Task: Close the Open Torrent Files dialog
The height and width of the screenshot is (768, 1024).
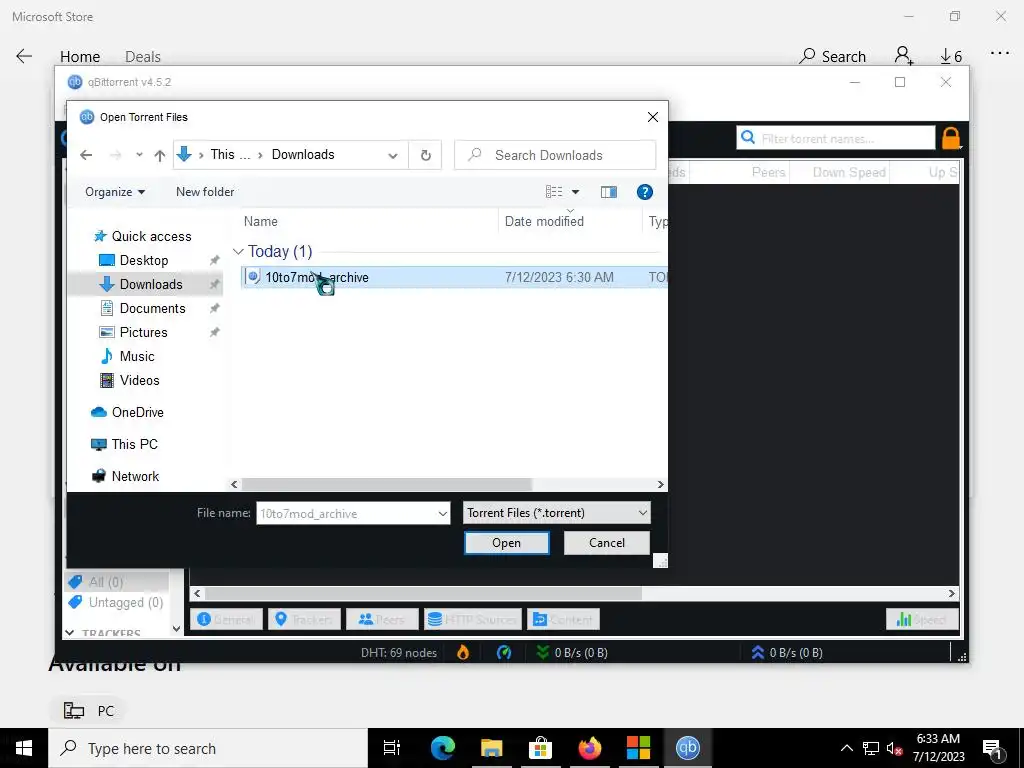Action: [x=652, y=117]
